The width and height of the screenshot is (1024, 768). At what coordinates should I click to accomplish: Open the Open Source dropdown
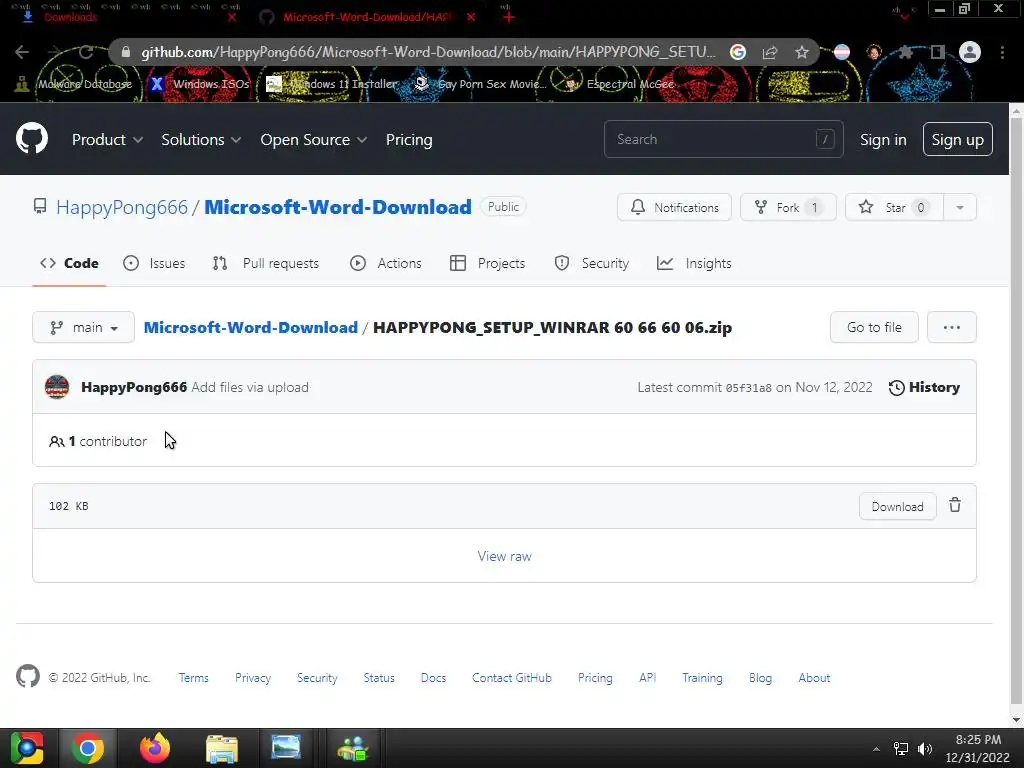click(313, 140)
